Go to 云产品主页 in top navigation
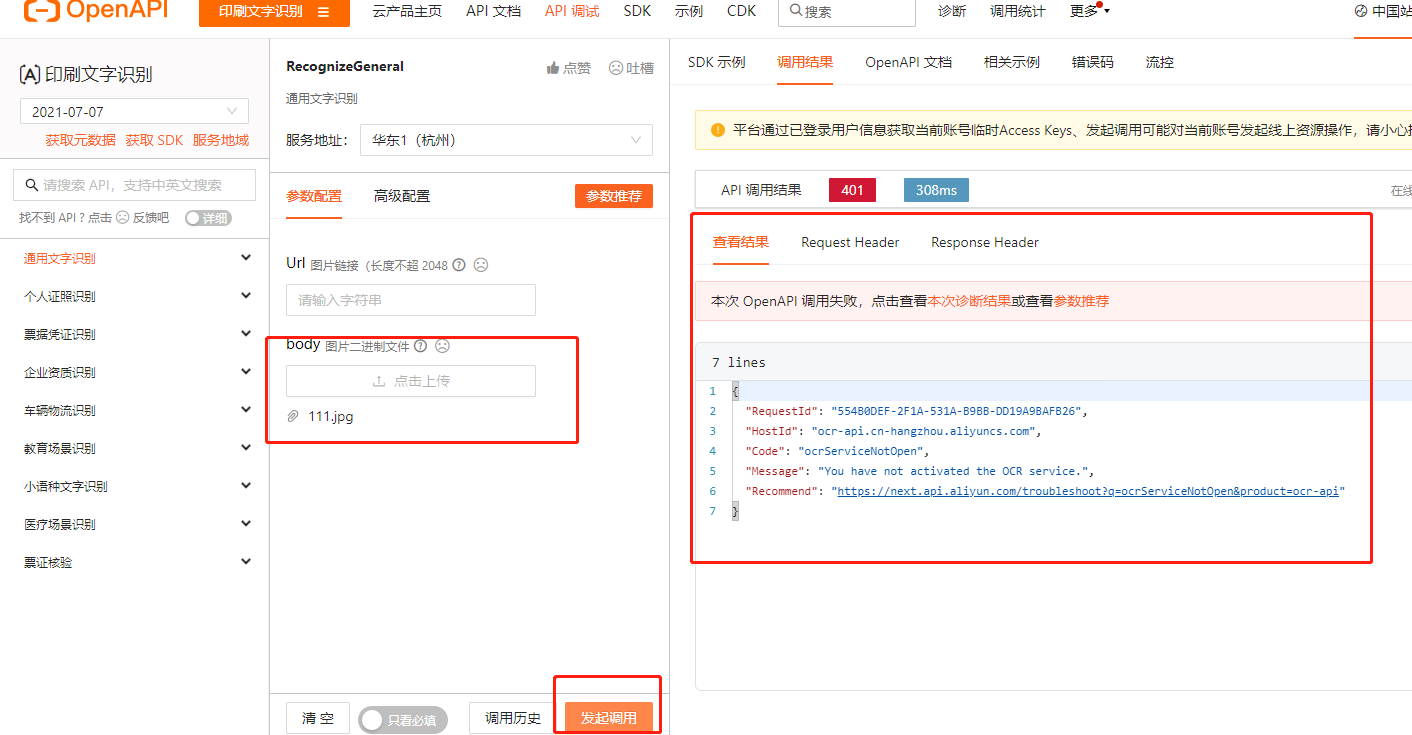This screenshot has height=735, width=1412. pyautogui.click(x=407, y=11)
